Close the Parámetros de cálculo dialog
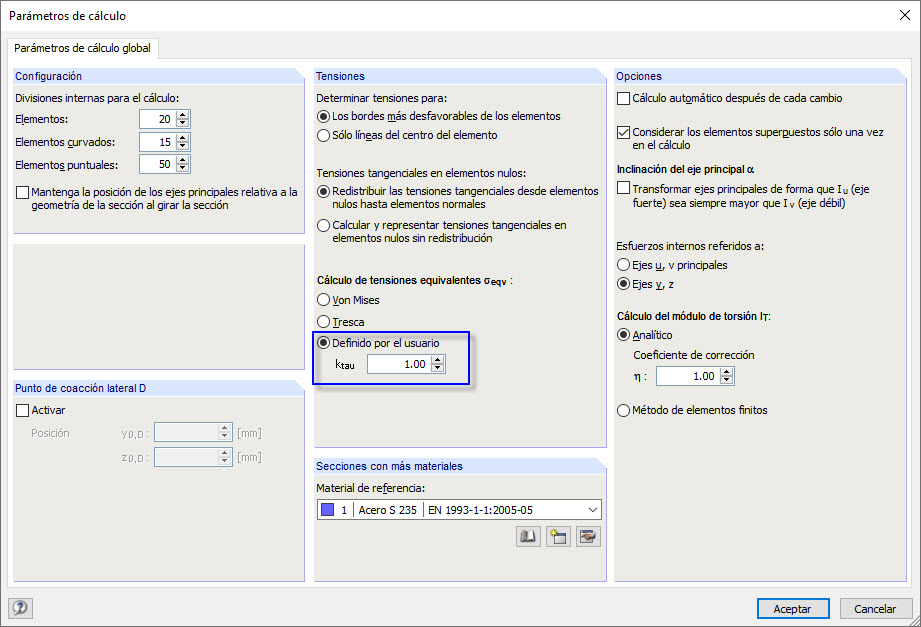Screen dimensions: 921x627 click(x=905, y=15)
